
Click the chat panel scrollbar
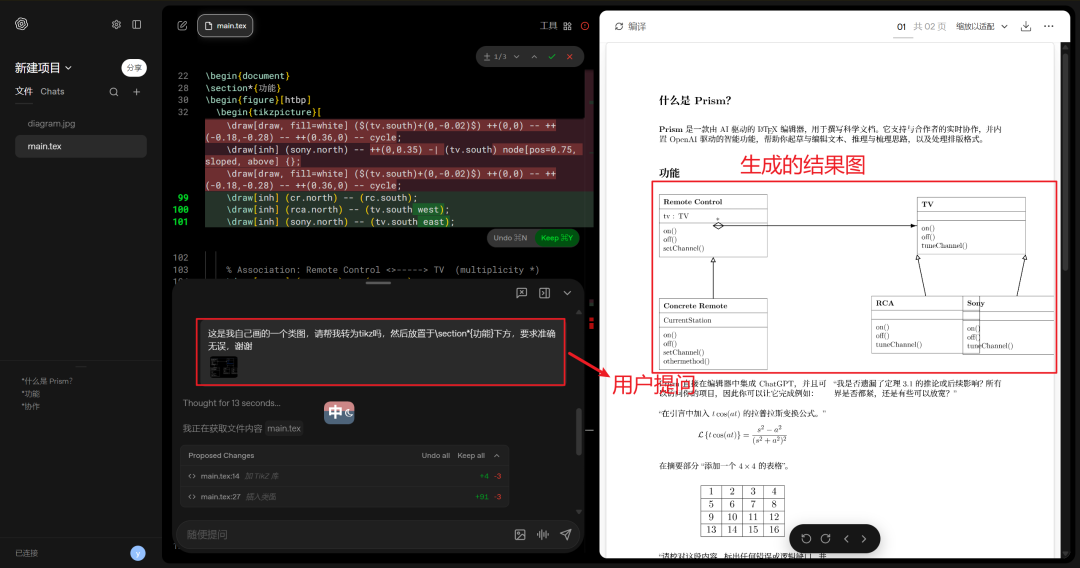[x=579, y=432]
